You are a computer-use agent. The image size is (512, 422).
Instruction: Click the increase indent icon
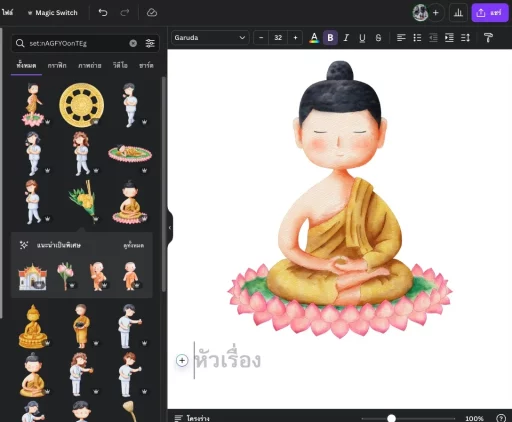[449, 38]
